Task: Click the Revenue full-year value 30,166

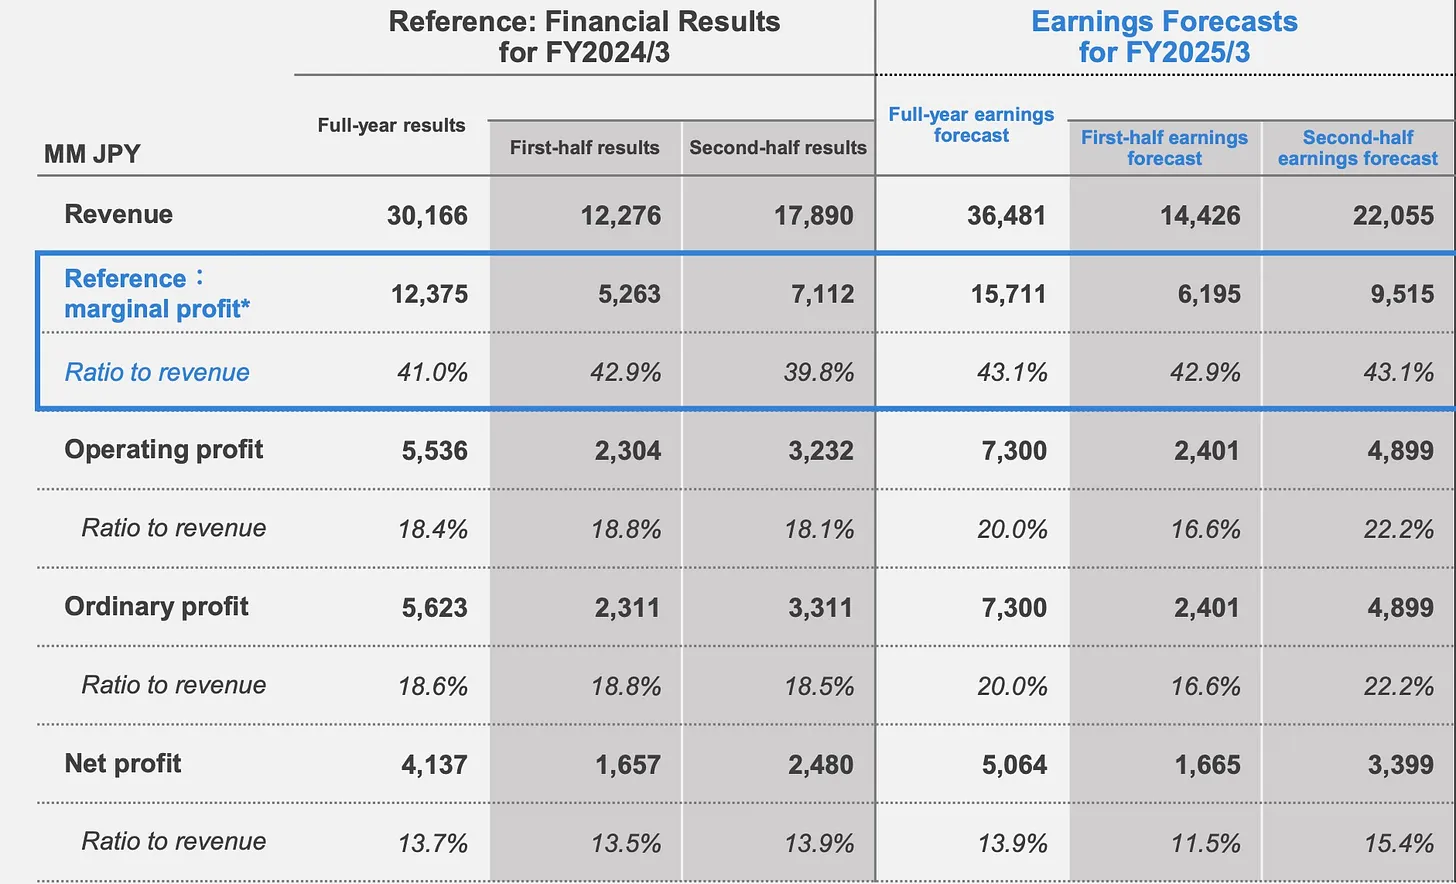Action: coord(427,215)
